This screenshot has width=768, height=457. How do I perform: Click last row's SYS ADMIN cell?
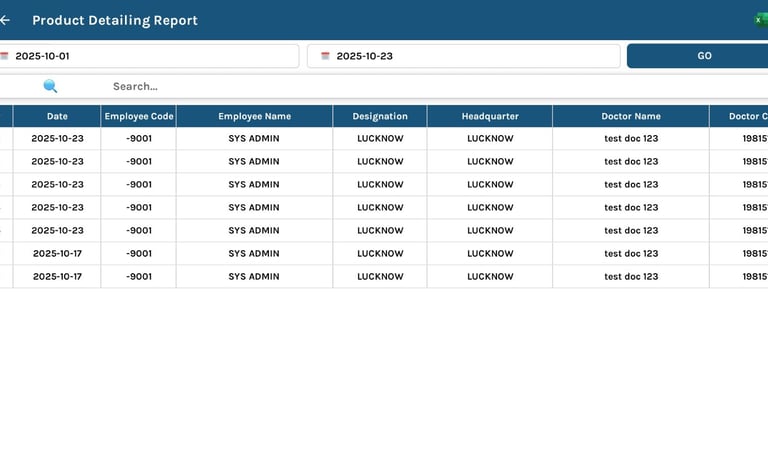254,276
